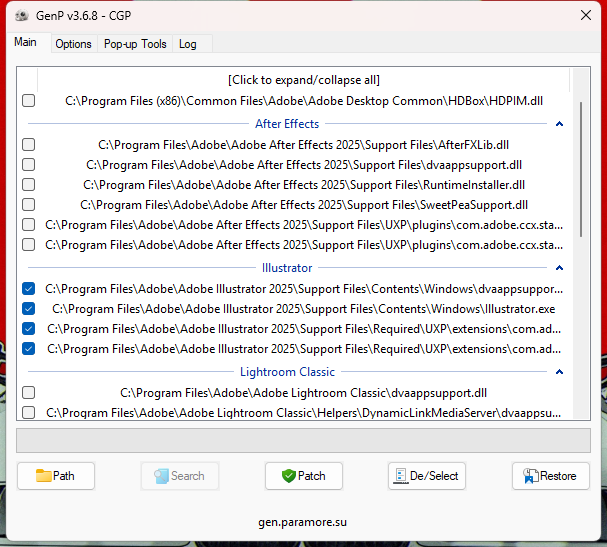Check the DynamicLinkMediaServer row checkbox
Screen dimensions: 607x547
coord(29,413)
